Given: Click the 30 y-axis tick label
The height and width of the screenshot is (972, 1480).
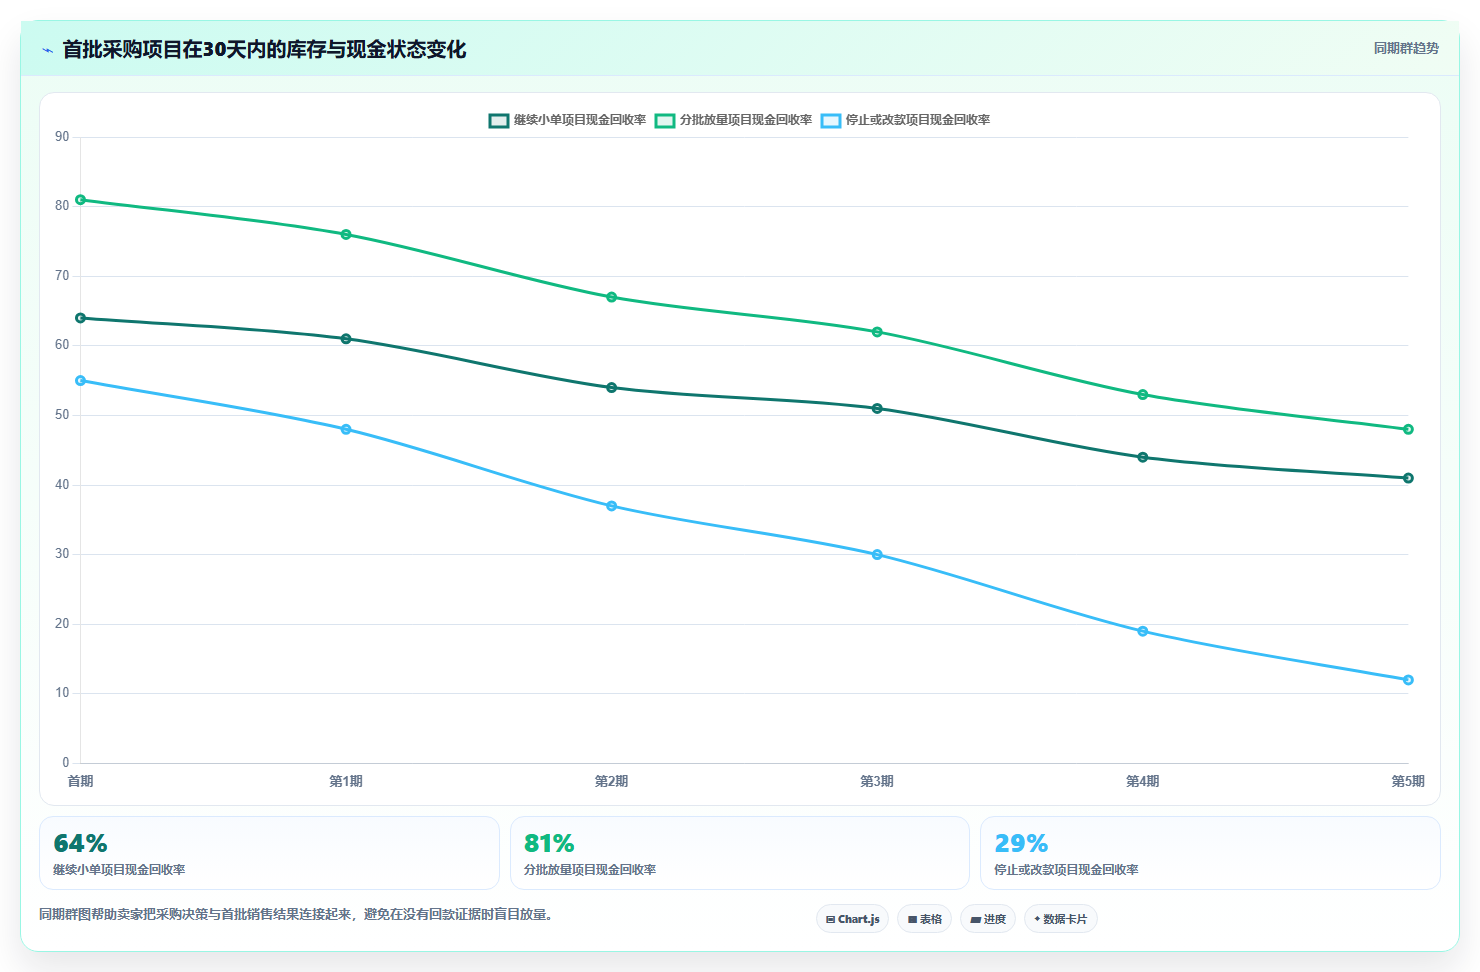Looking at the screenshot, I should (62, 554).
